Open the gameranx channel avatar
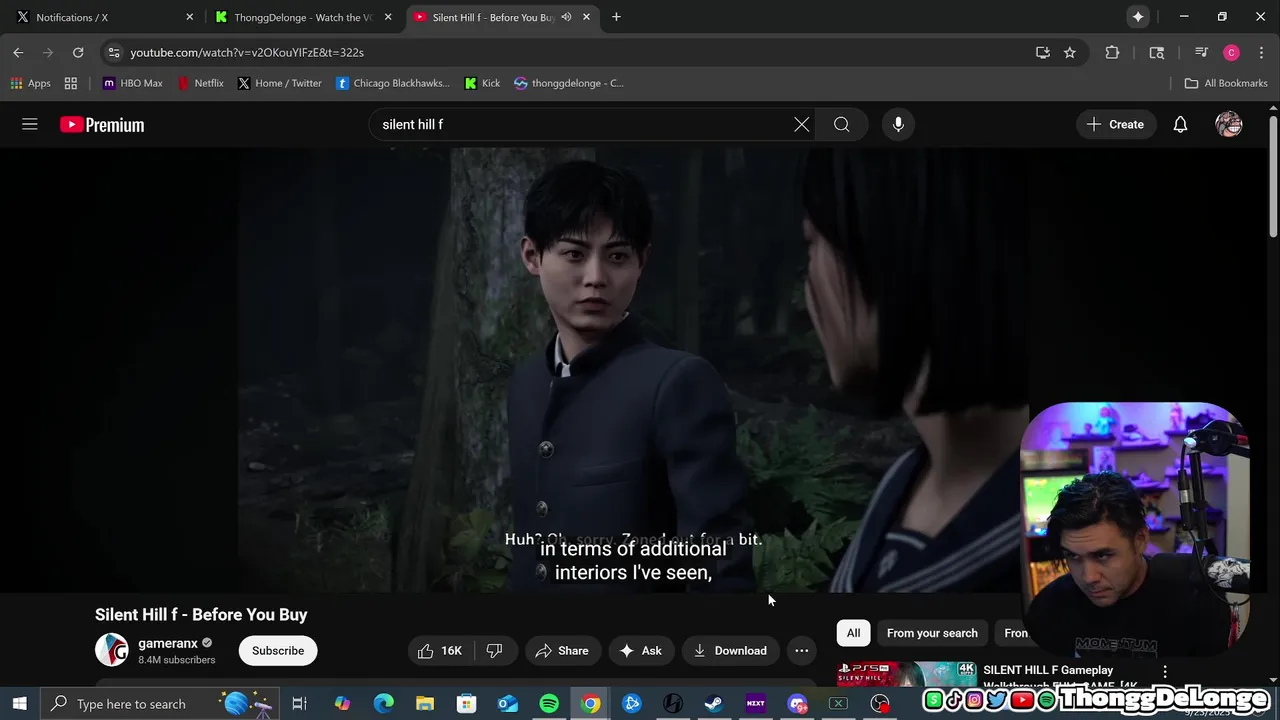This screenshot has width=1280, height=720. click(x=112, y=650)
